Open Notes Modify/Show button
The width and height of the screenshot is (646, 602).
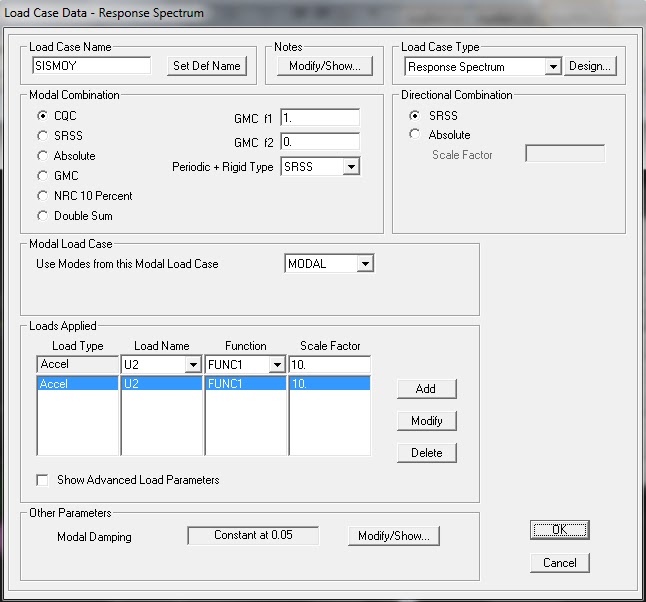(325, 66)
